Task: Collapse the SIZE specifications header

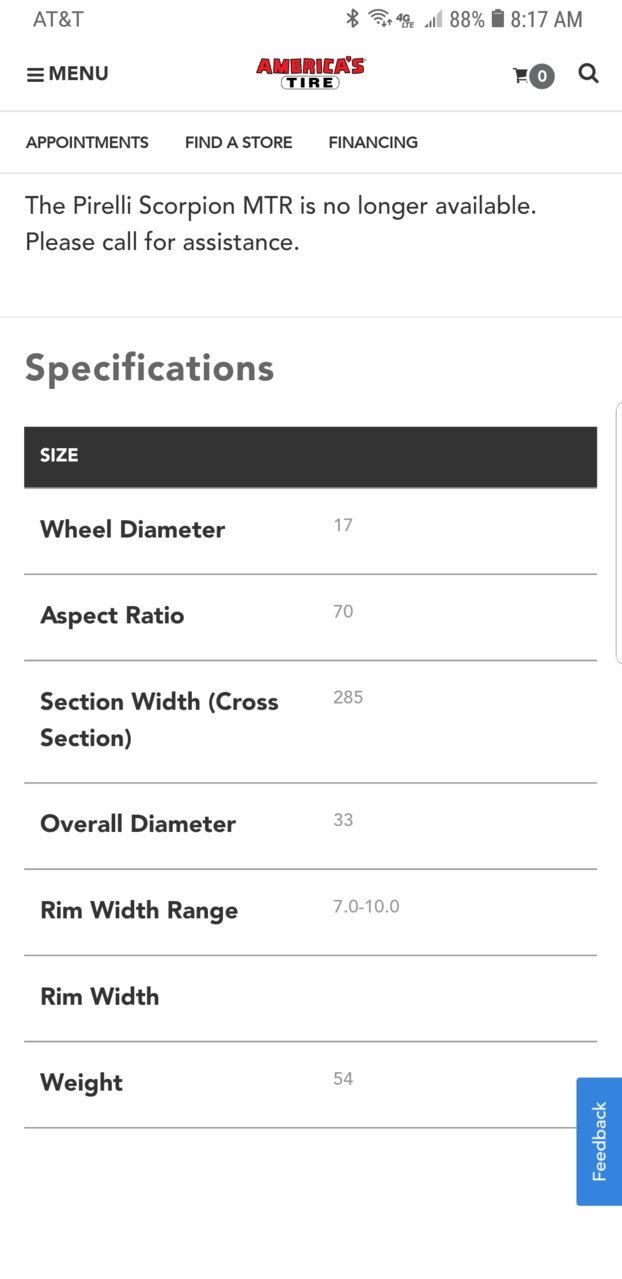Action: [310, 456]
